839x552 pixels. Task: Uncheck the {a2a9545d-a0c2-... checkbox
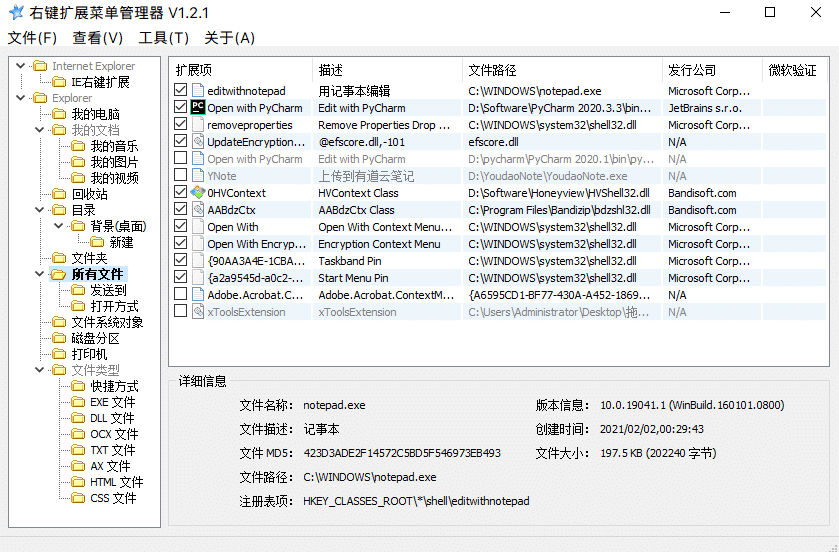181,277
